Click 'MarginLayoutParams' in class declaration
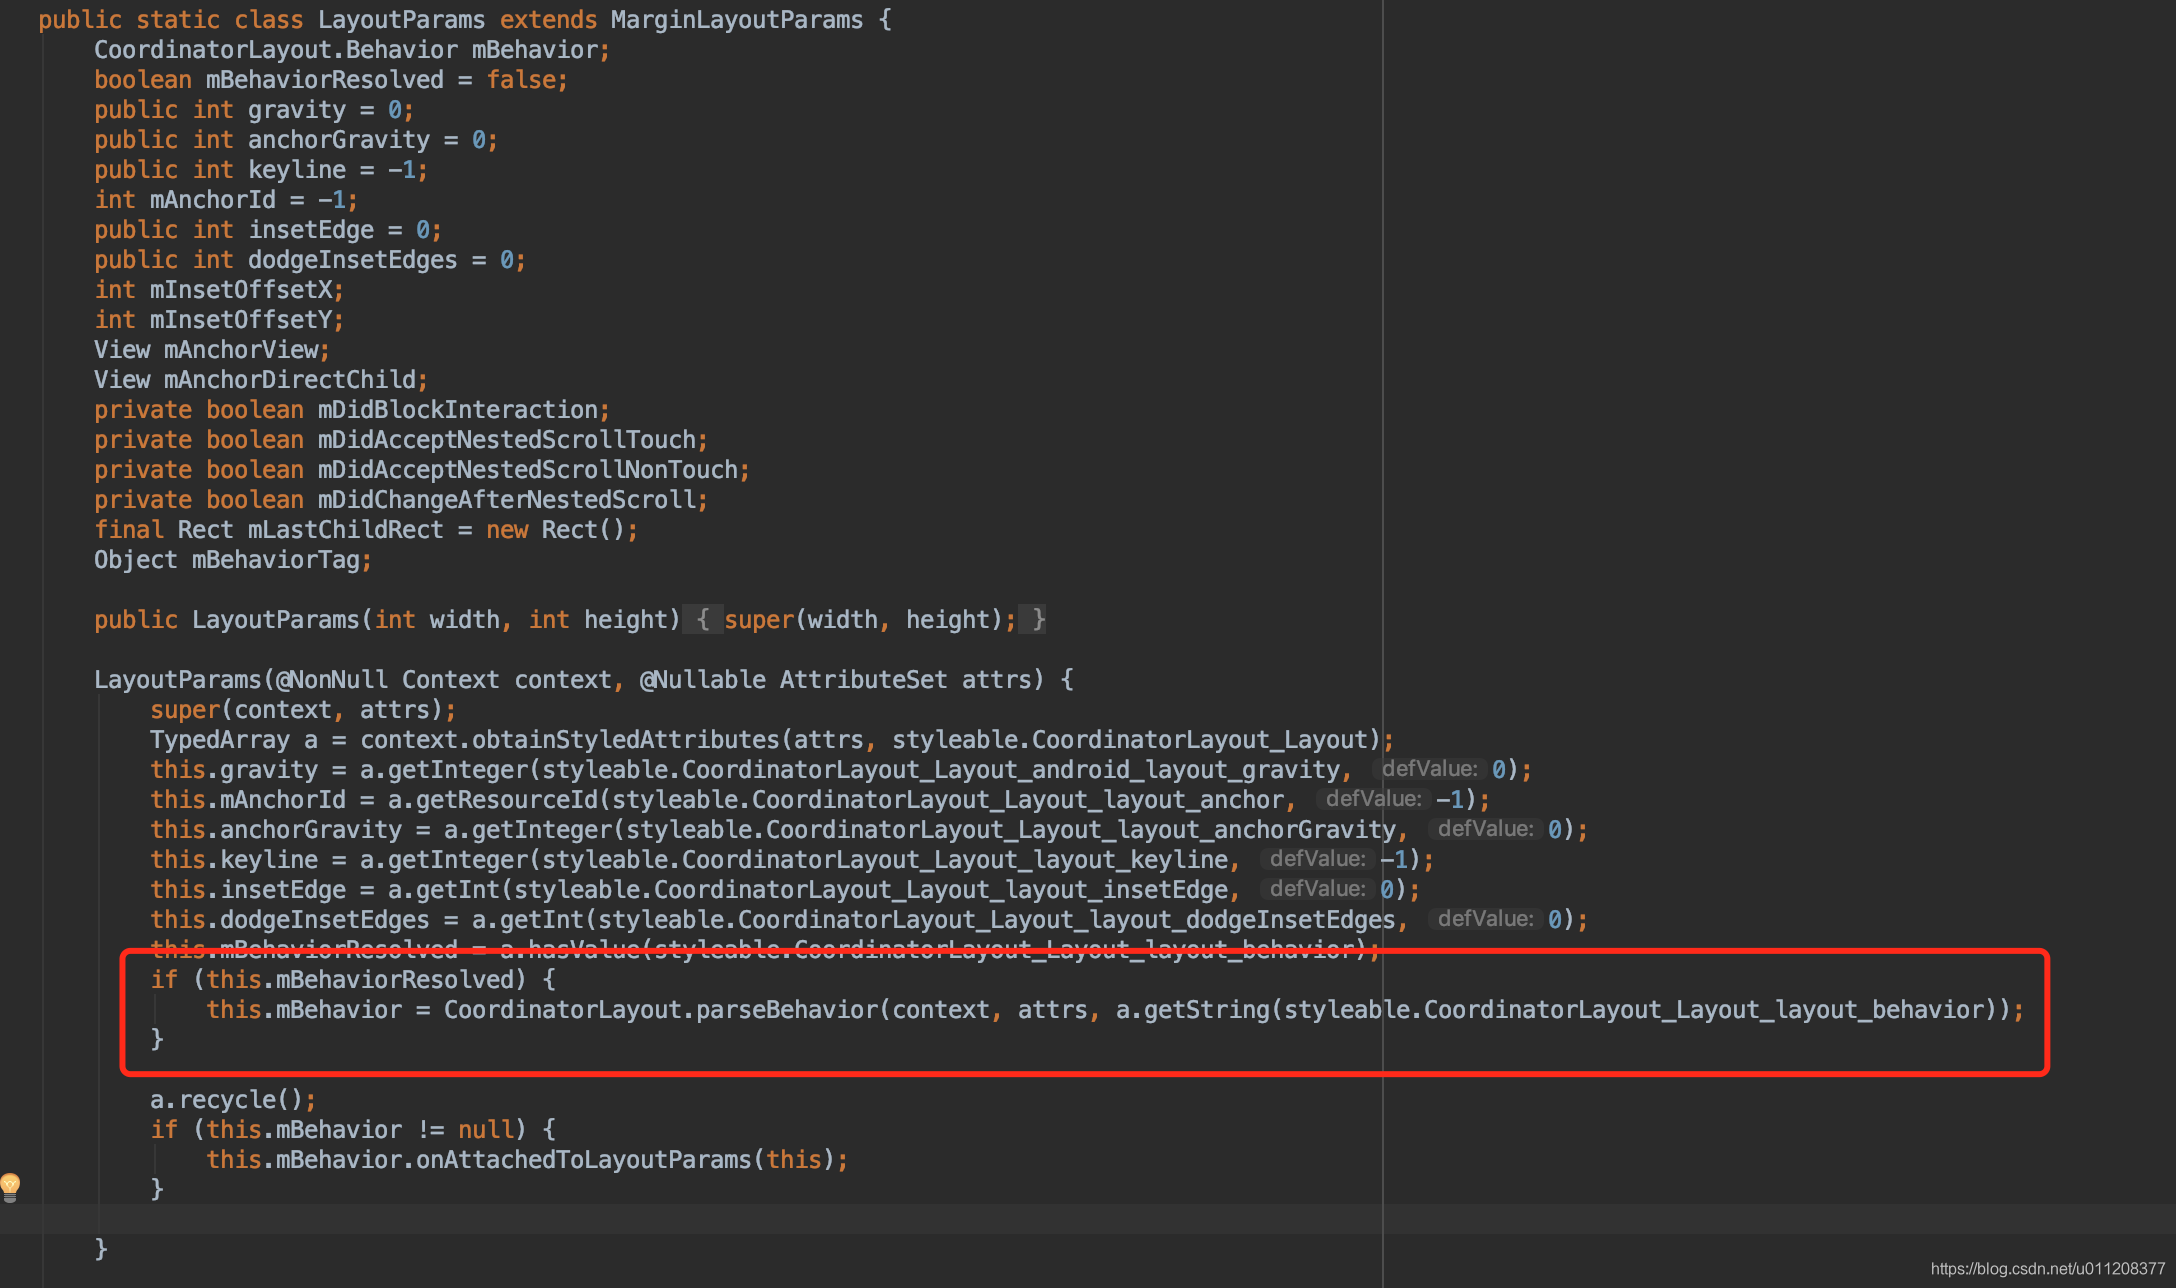Screen dimensions: 2176x1288 [x=737, y=20]
